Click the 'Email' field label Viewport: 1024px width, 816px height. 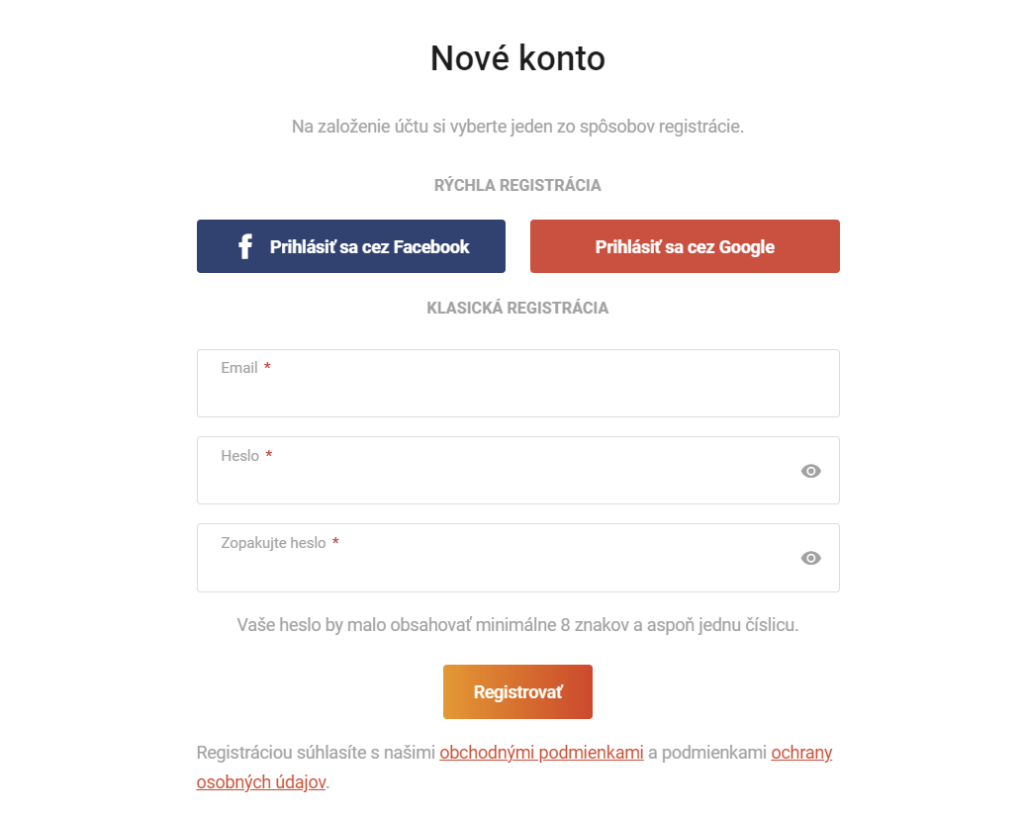click(x=239, y=368)
